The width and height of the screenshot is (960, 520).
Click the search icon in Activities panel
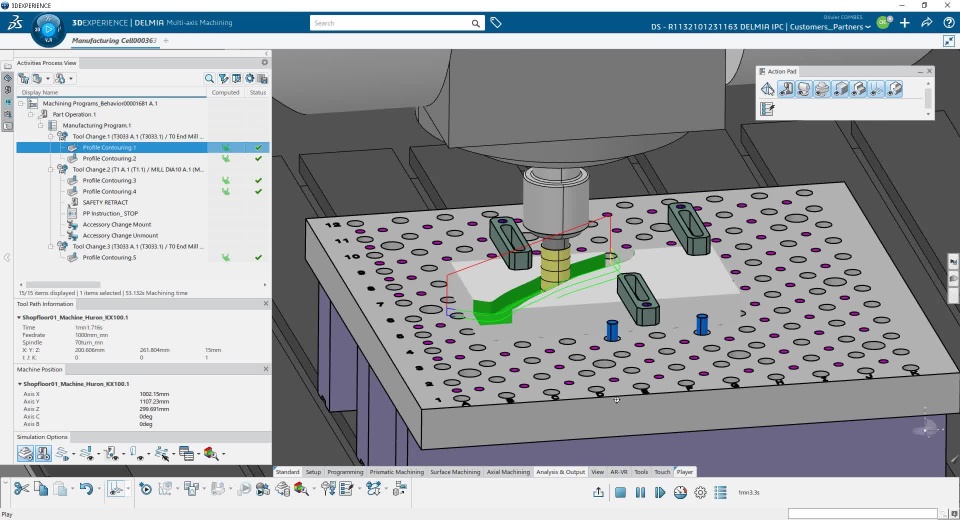[x=209, y=78]
